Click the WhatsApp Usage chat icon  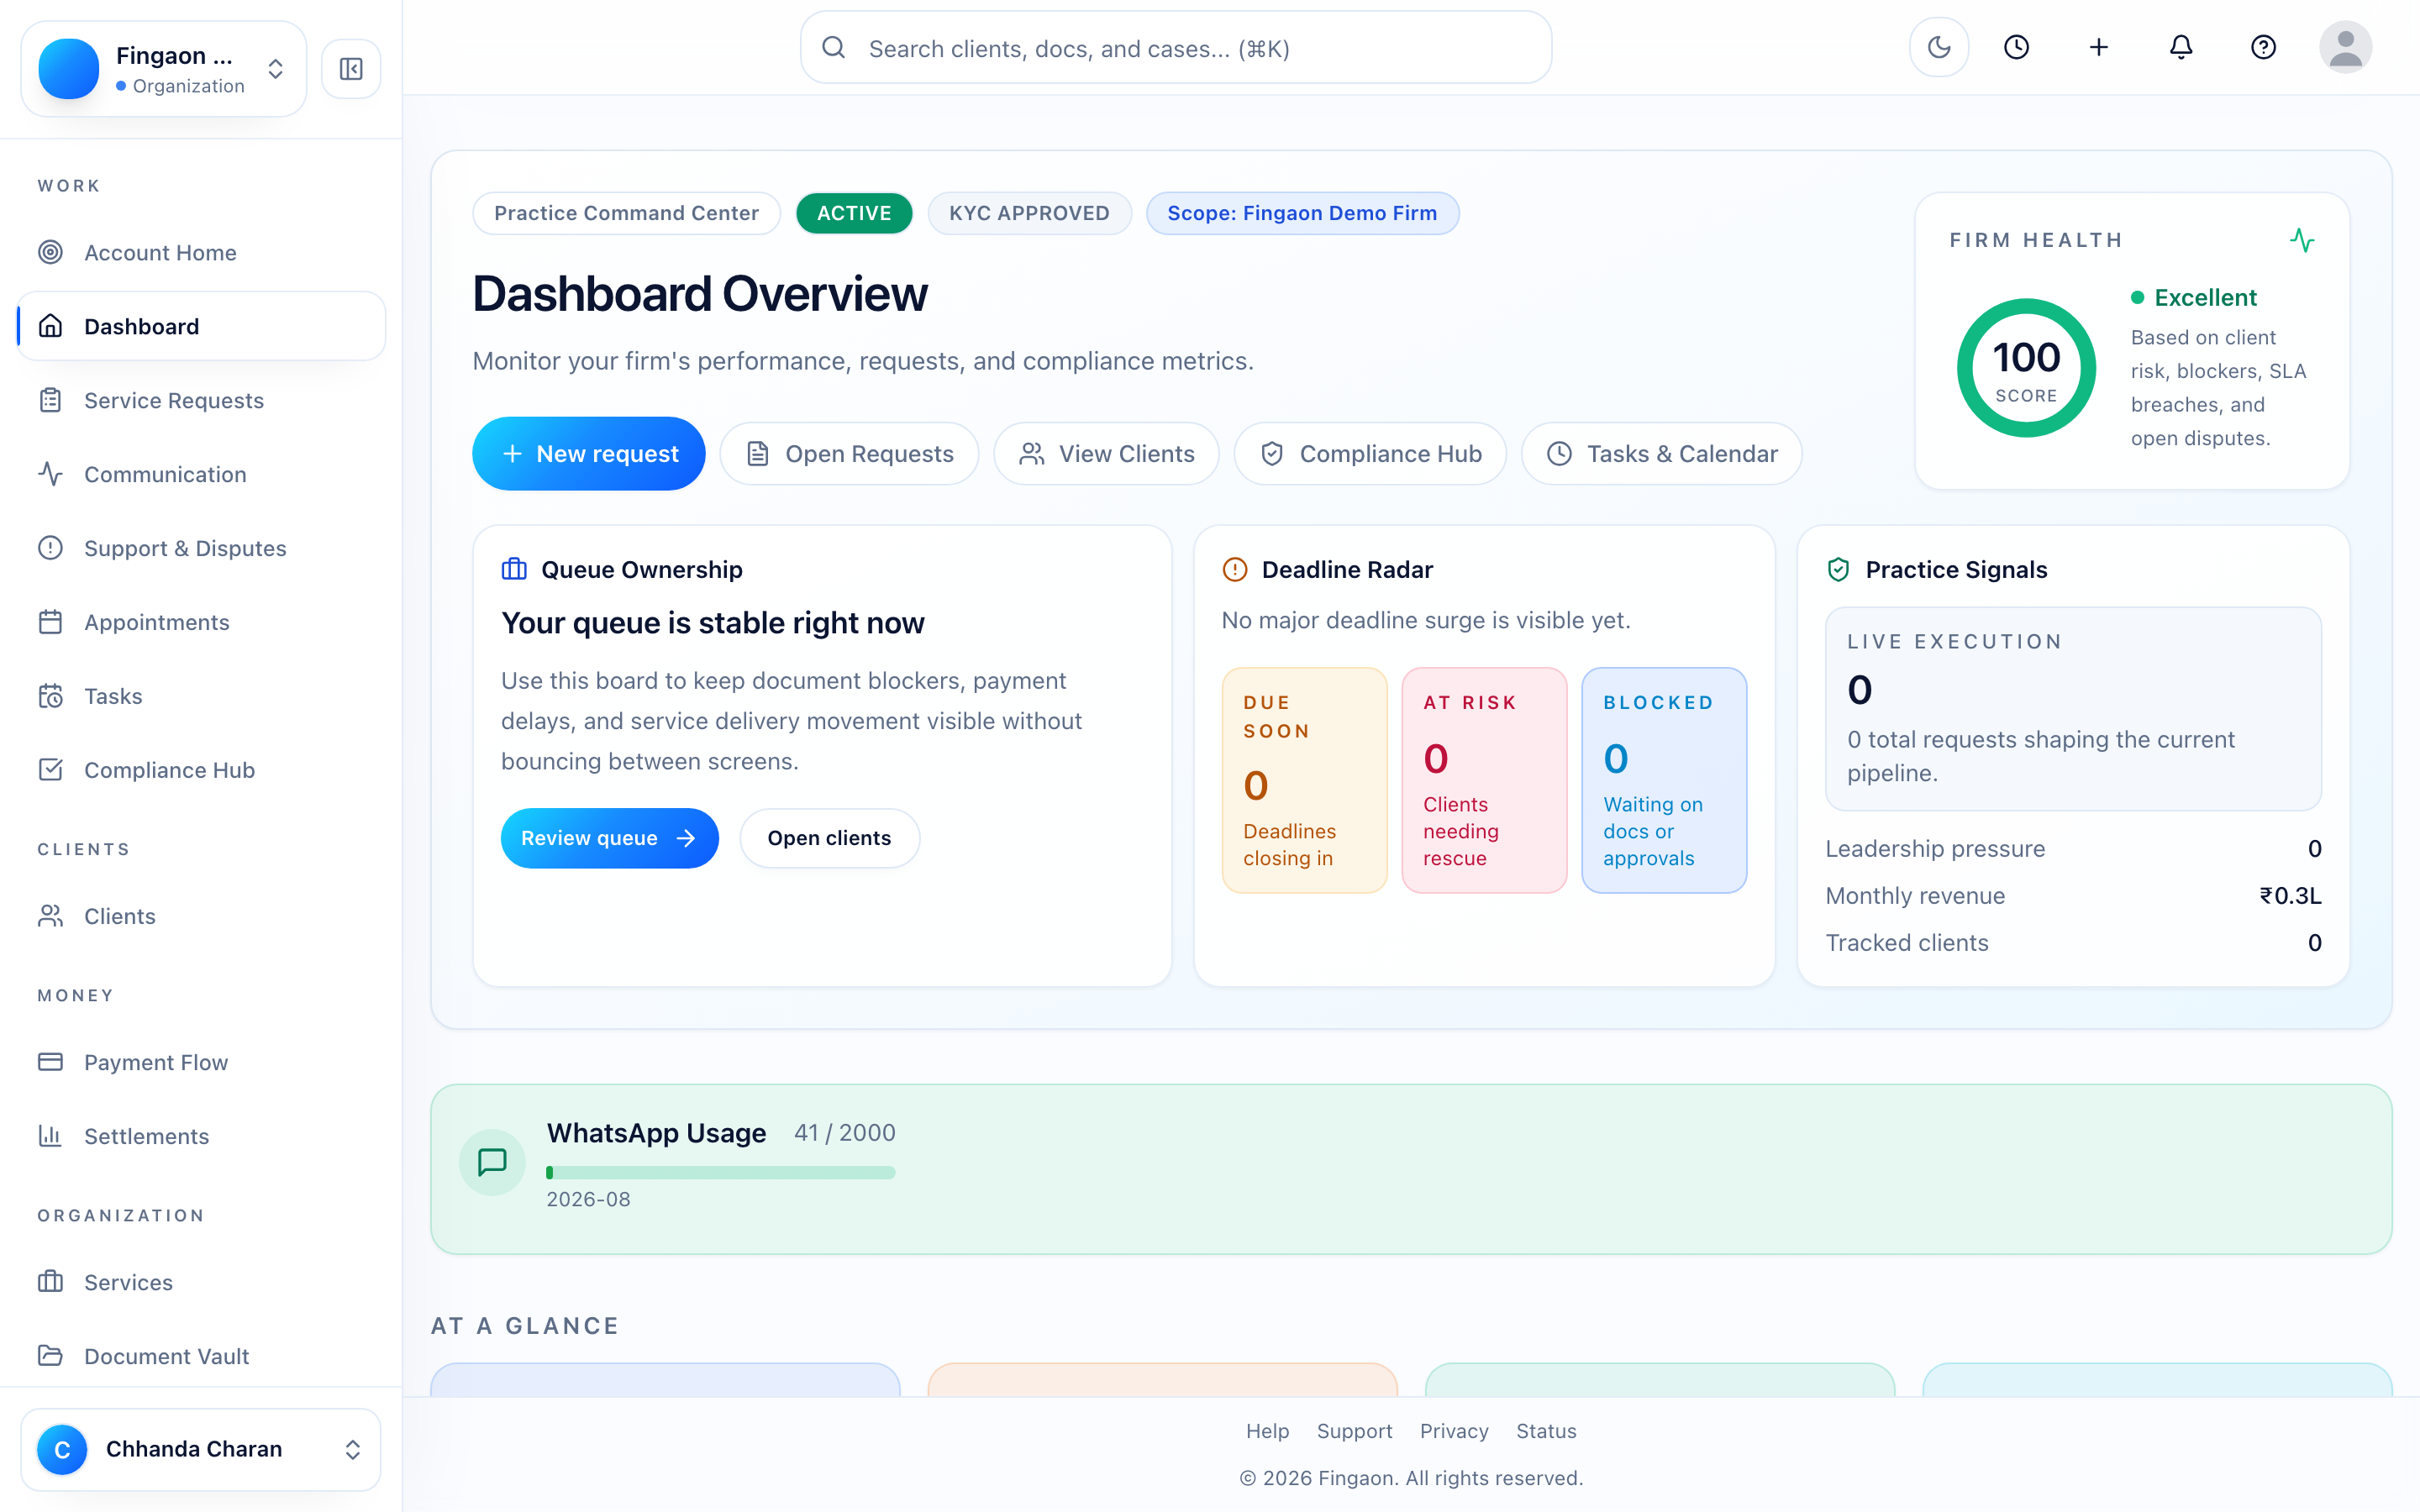click(x=492, y=1162)
